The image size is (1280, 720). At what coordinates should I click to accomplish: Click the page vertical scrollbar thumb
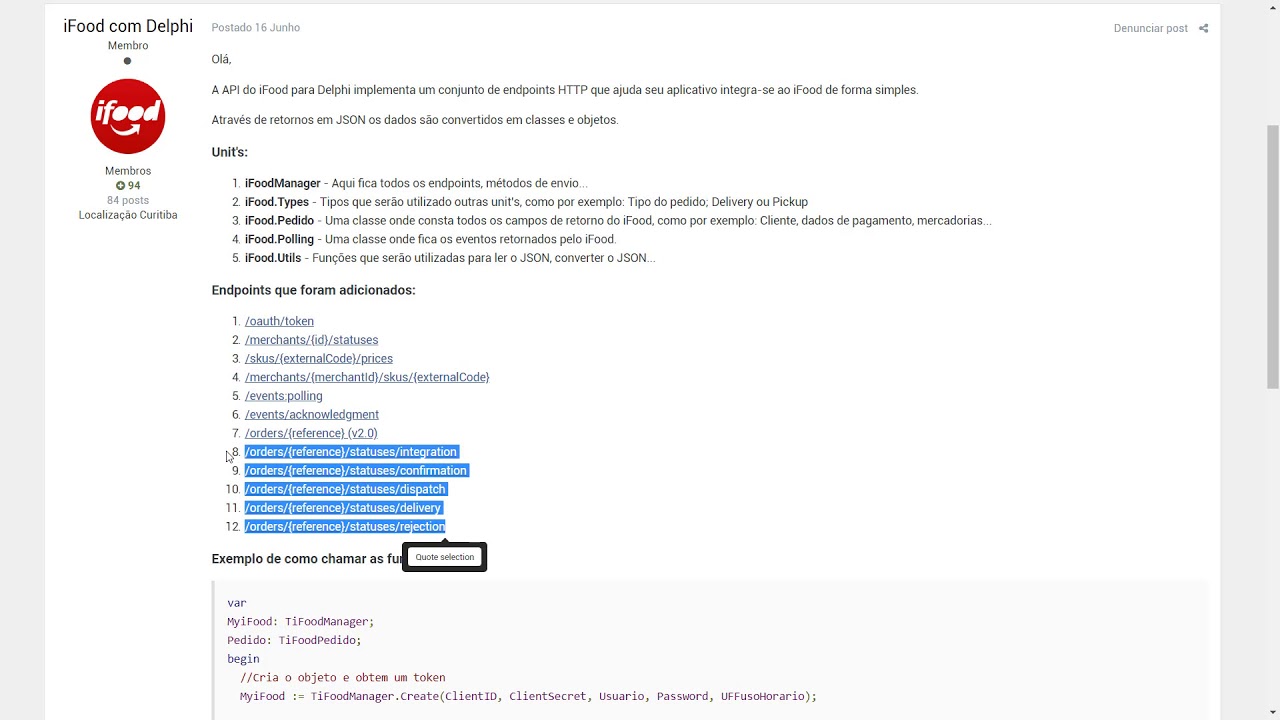coord(1273,257)
